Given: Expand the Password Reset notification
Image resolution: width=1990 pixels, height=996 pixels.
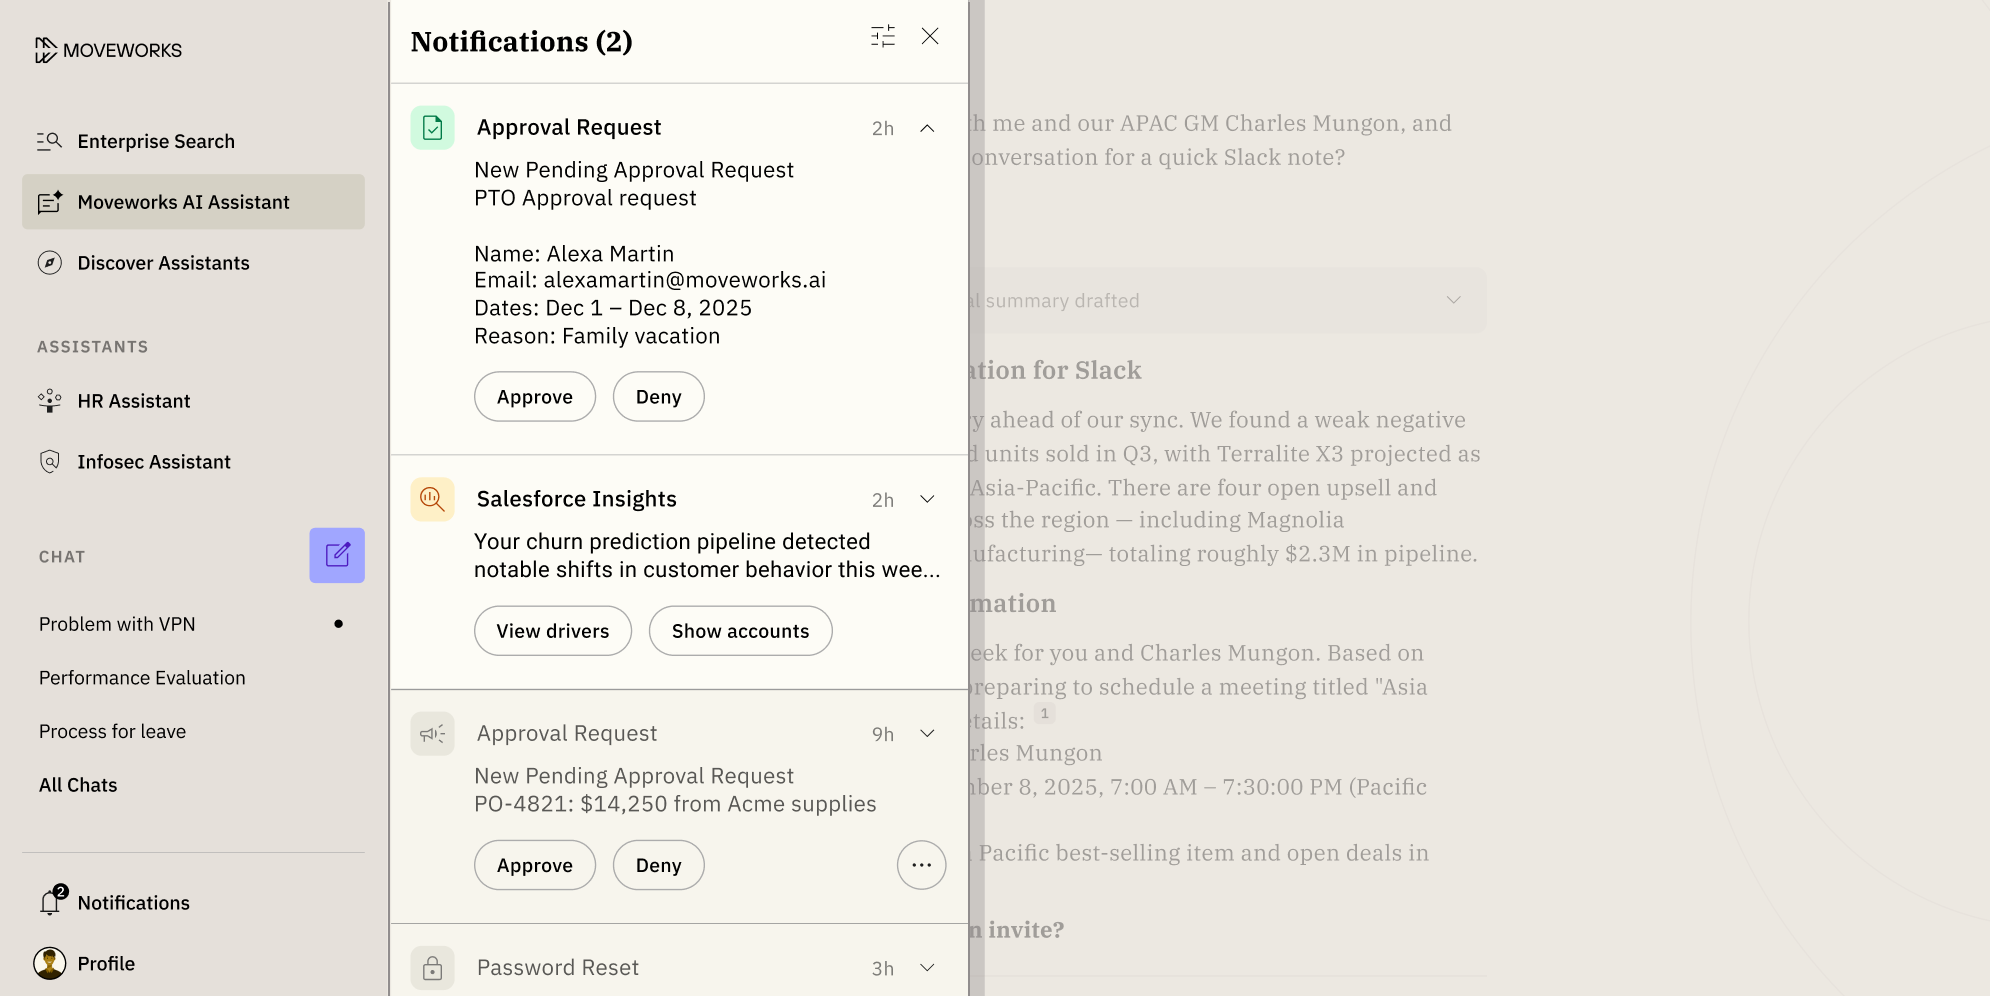Looking at the screenshot, I should (927, 967).
